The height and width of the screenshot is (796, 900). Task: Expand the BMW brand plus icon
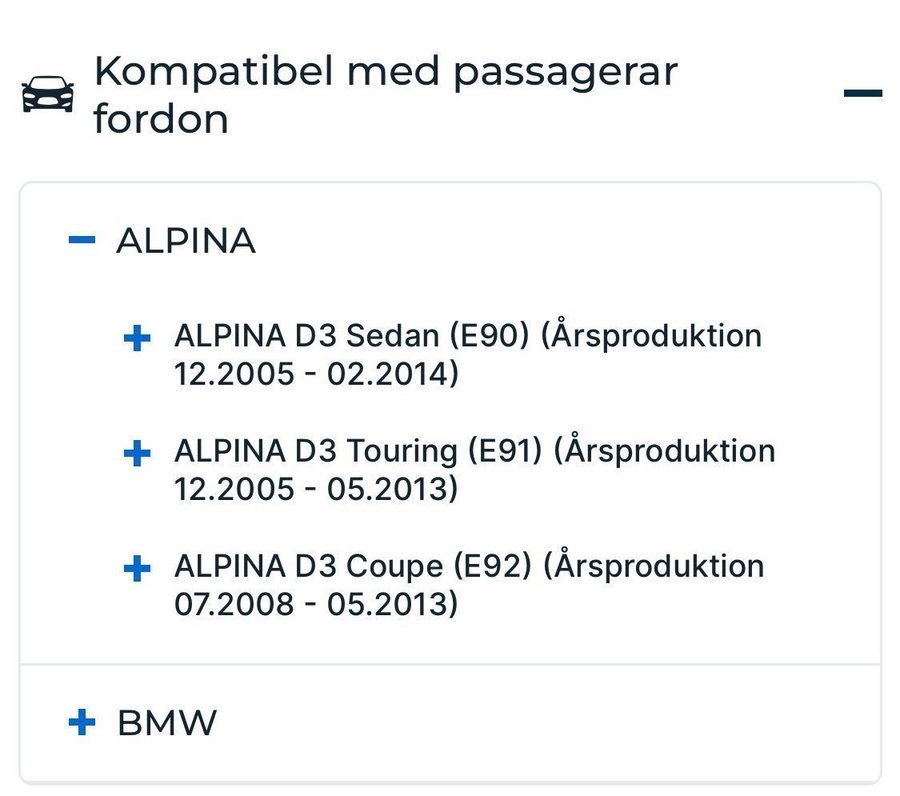tap(82, 722)
